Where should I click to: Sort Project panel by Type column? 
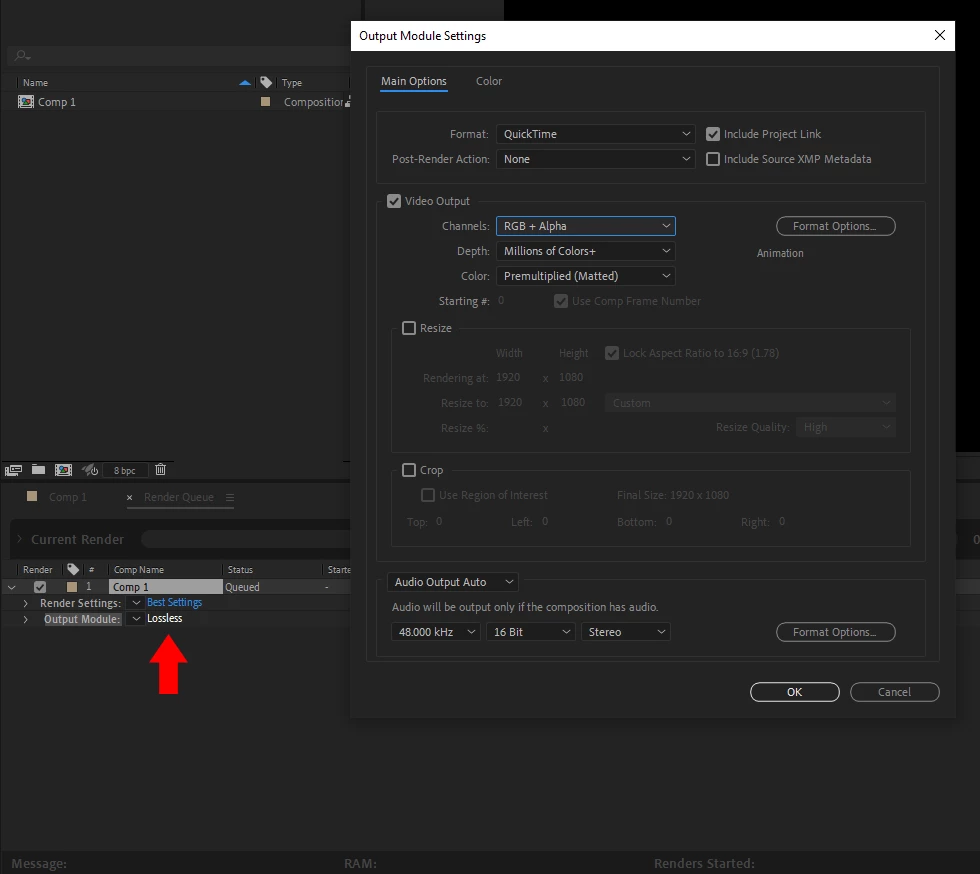pos(292,83)
